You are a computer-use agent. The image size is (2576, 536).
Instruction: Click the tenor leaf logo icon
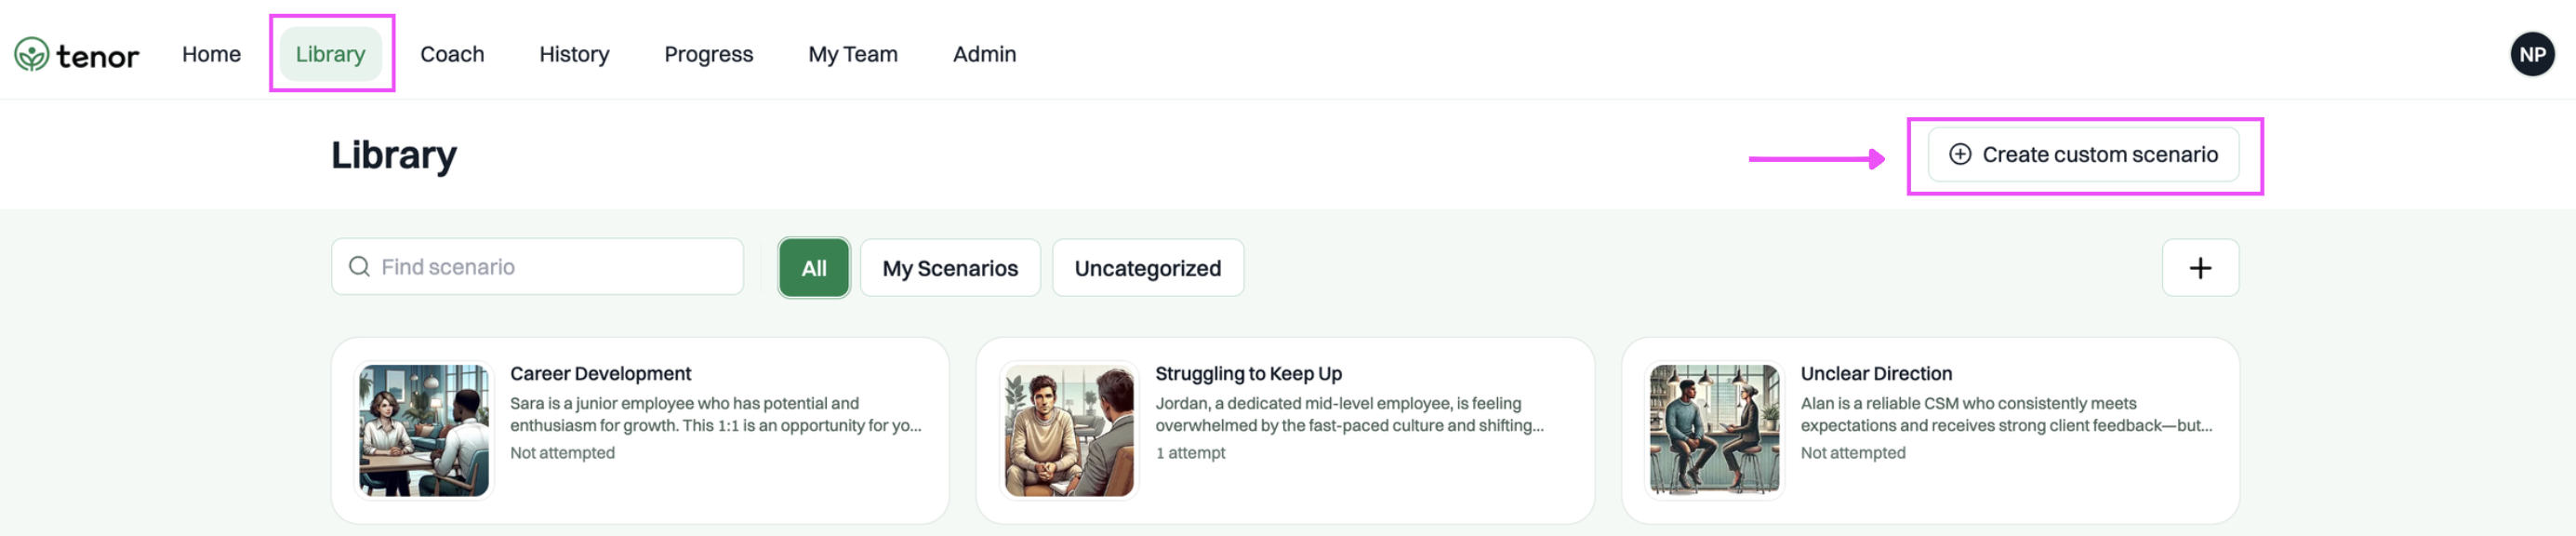click(31, 54)
